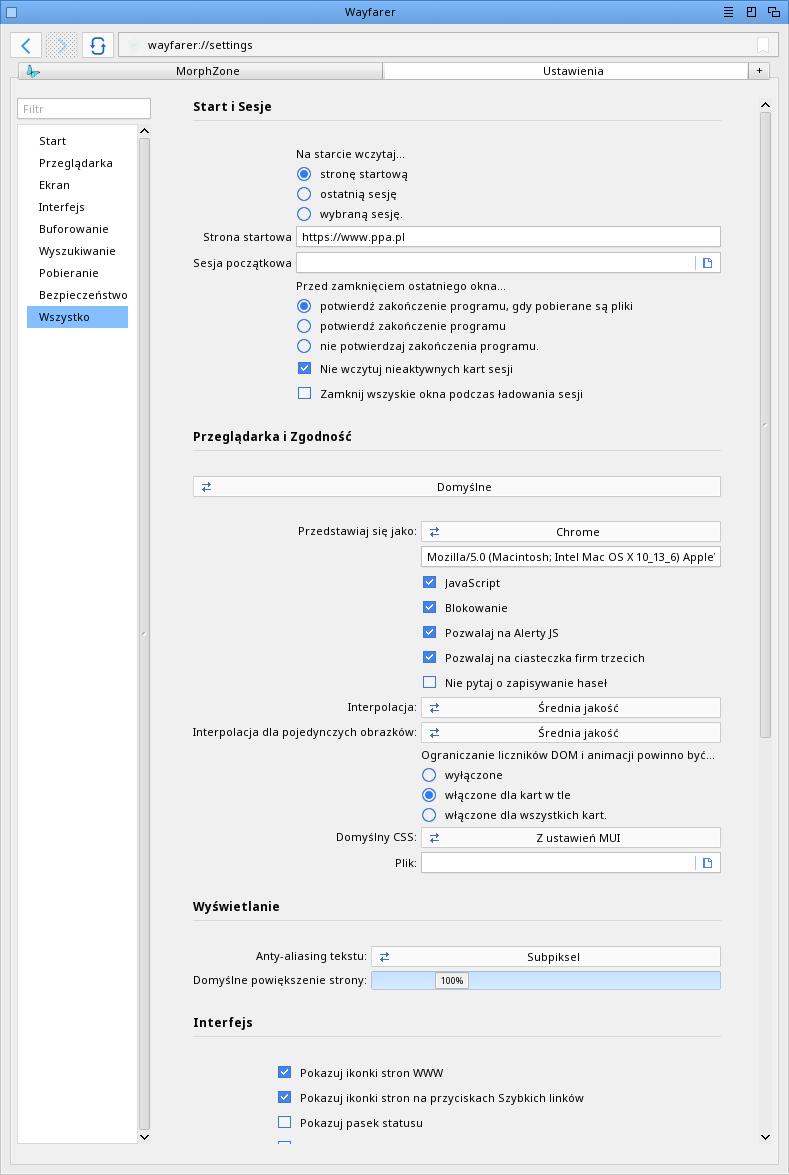Select 'wybraną sesję' radio option
Screen dimensions: 789x1175
pos(303,214)
